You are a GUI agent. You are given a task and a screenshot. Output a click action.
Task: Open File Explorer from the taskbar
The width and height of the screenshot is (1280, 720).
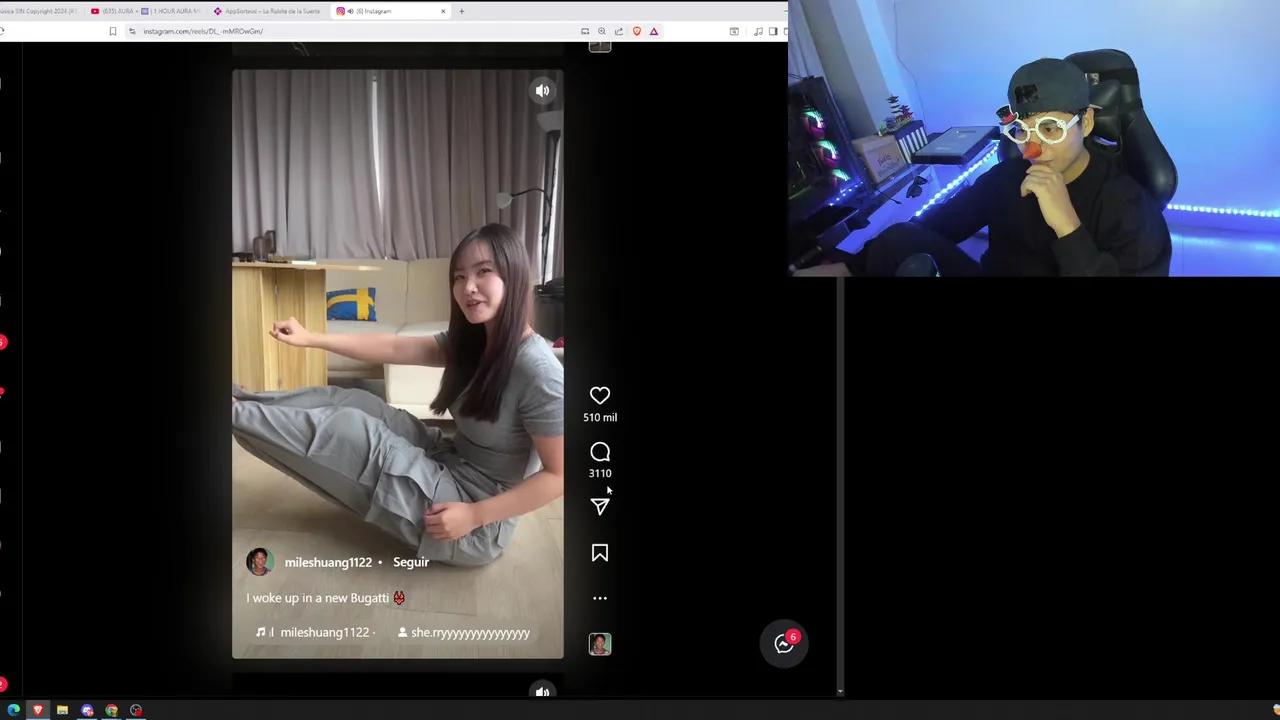[62, 710]
